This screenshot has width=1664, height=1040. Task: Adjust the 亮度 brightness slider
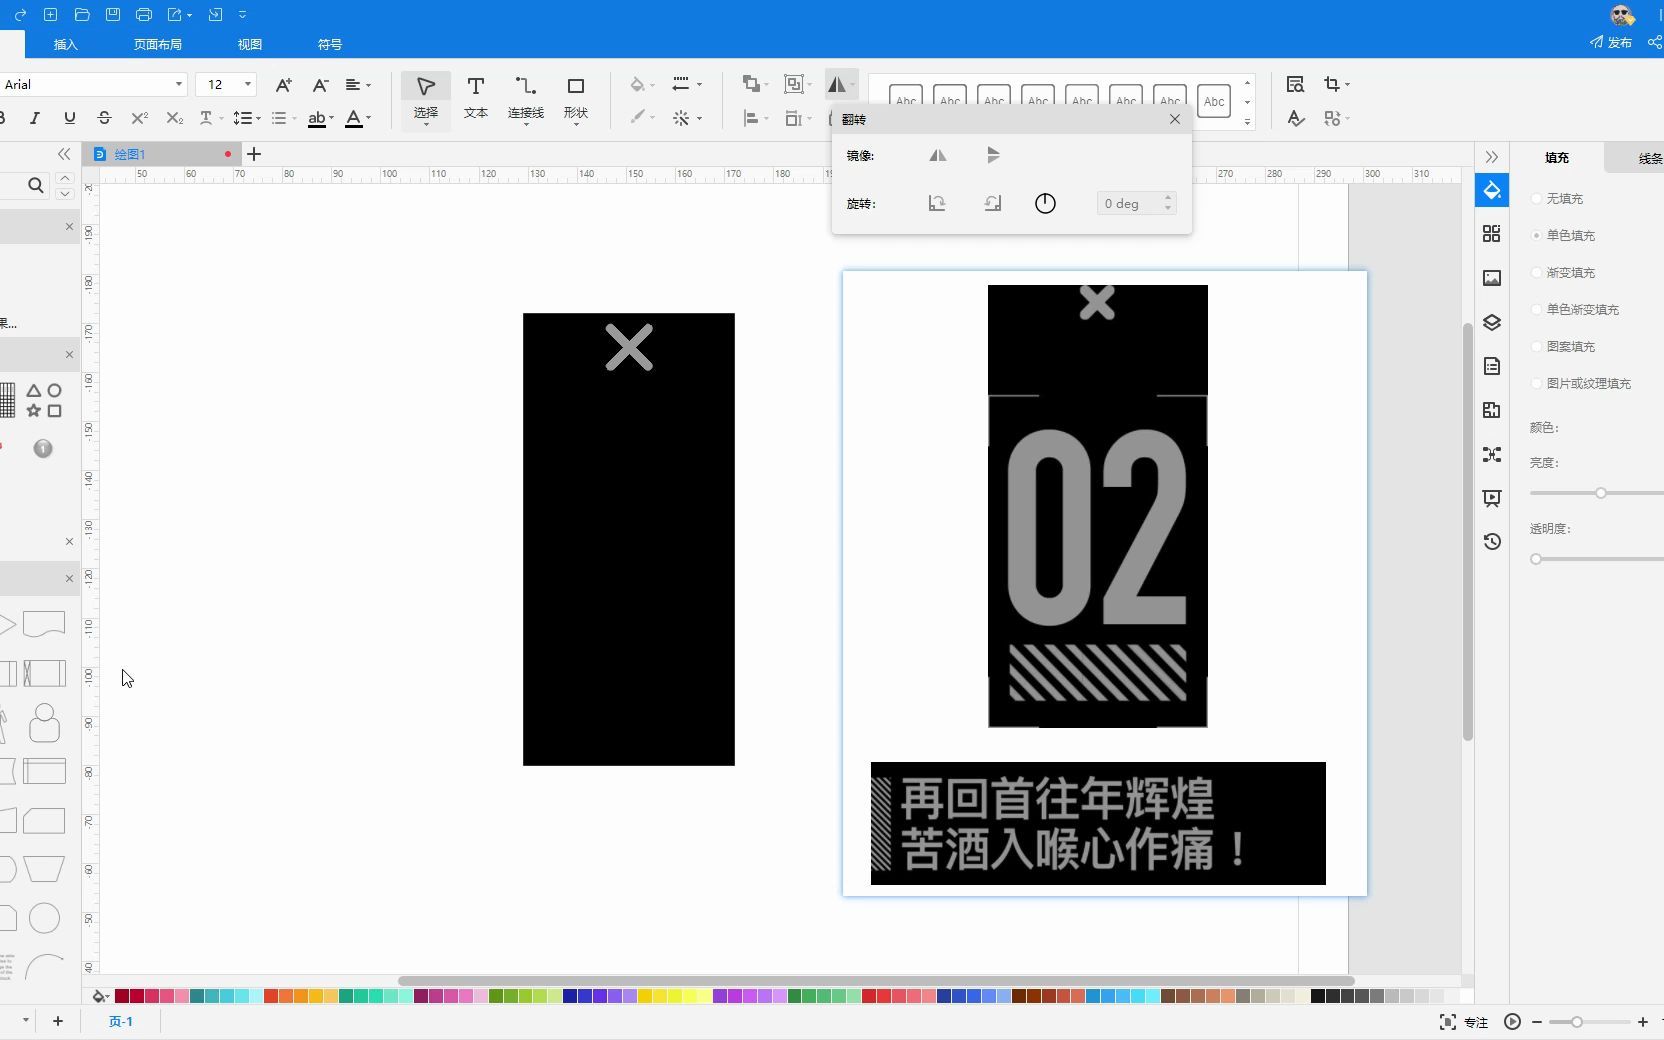click(x=1598, y=492)
